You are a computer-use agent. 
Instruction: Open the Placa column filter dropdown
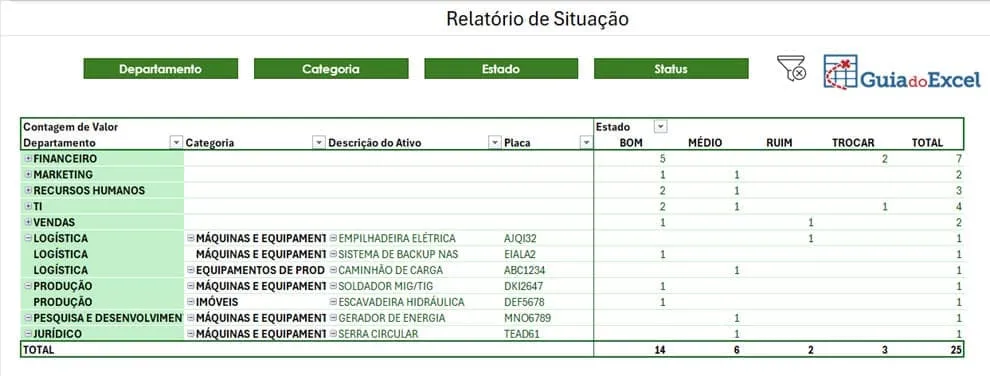pyautogui.click(x=587, y=143)
